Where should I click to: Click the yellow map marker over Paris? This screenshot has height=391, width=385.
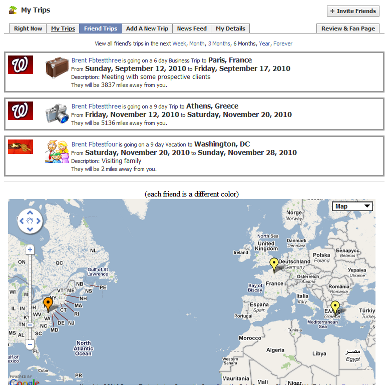point(274,264)
